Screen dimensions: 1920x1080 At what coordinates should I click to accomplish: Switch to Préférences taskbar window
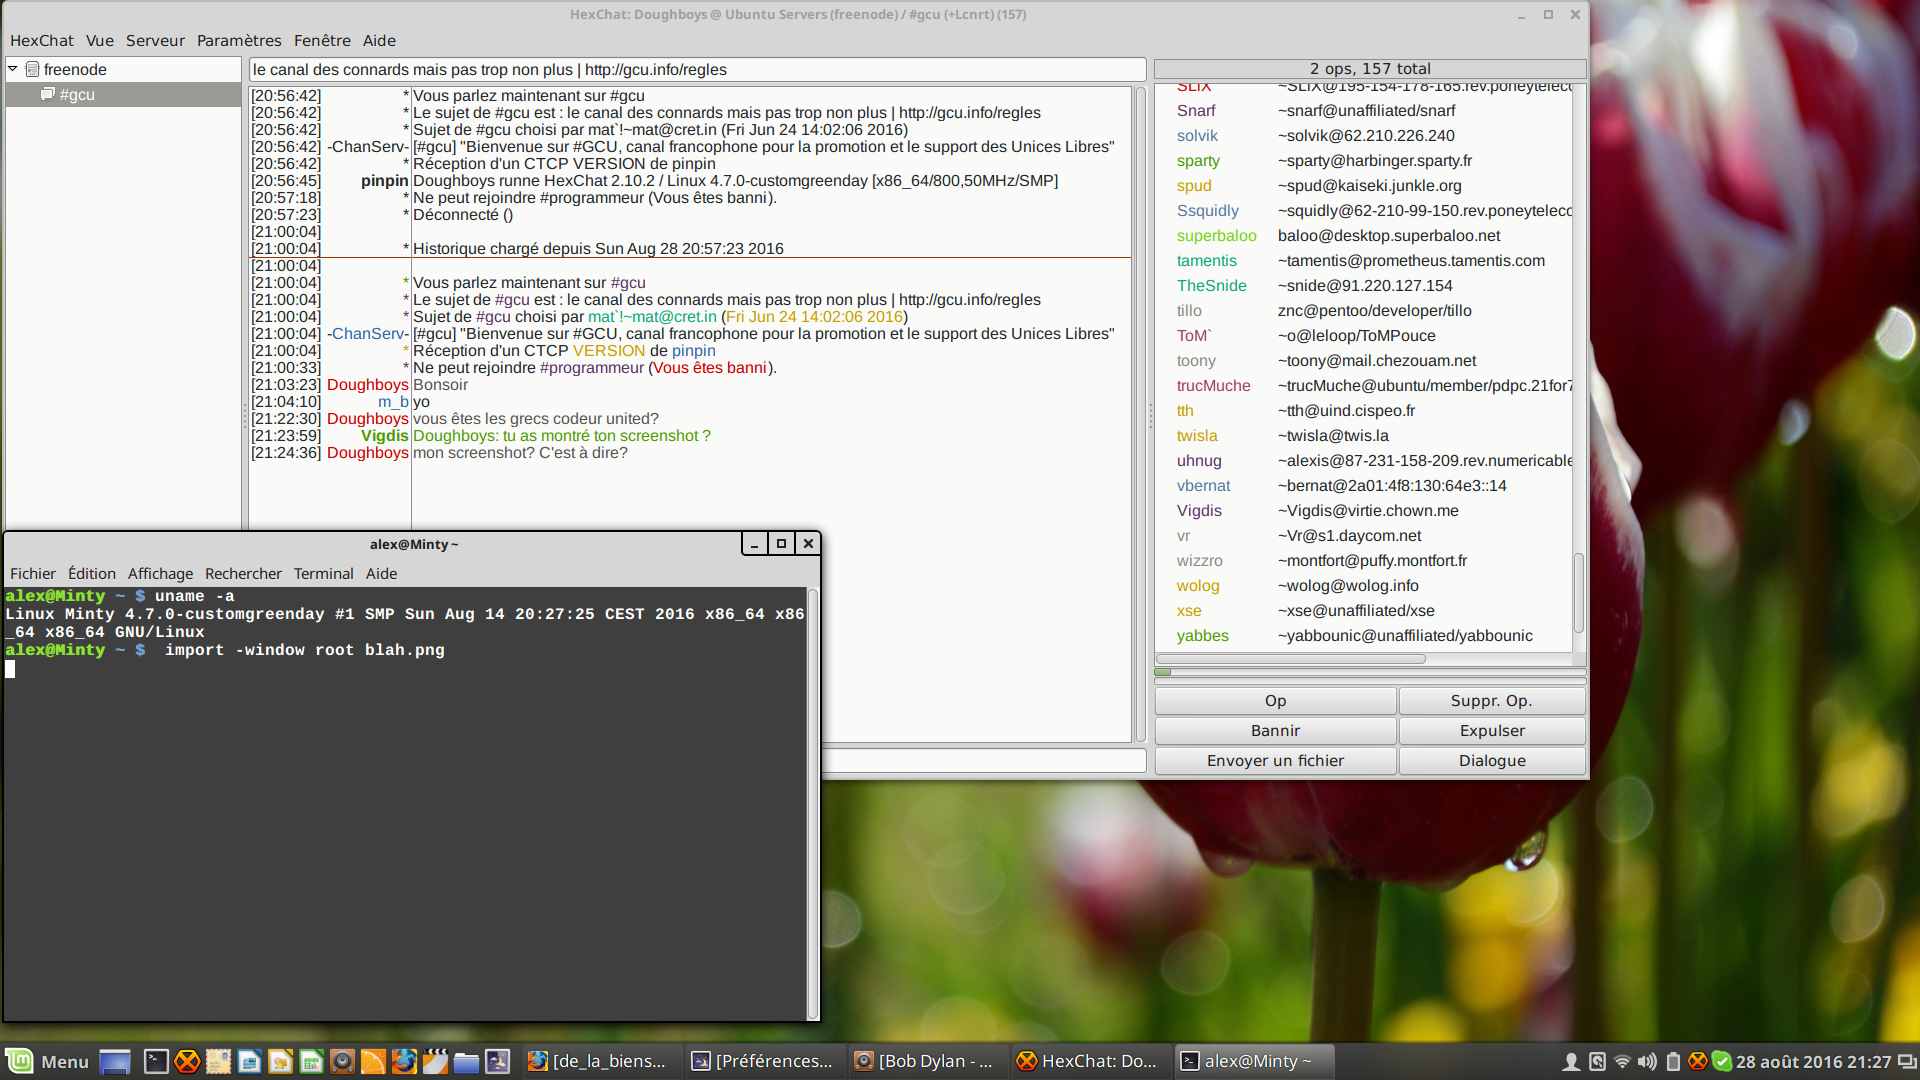[x=764, y=1061]
